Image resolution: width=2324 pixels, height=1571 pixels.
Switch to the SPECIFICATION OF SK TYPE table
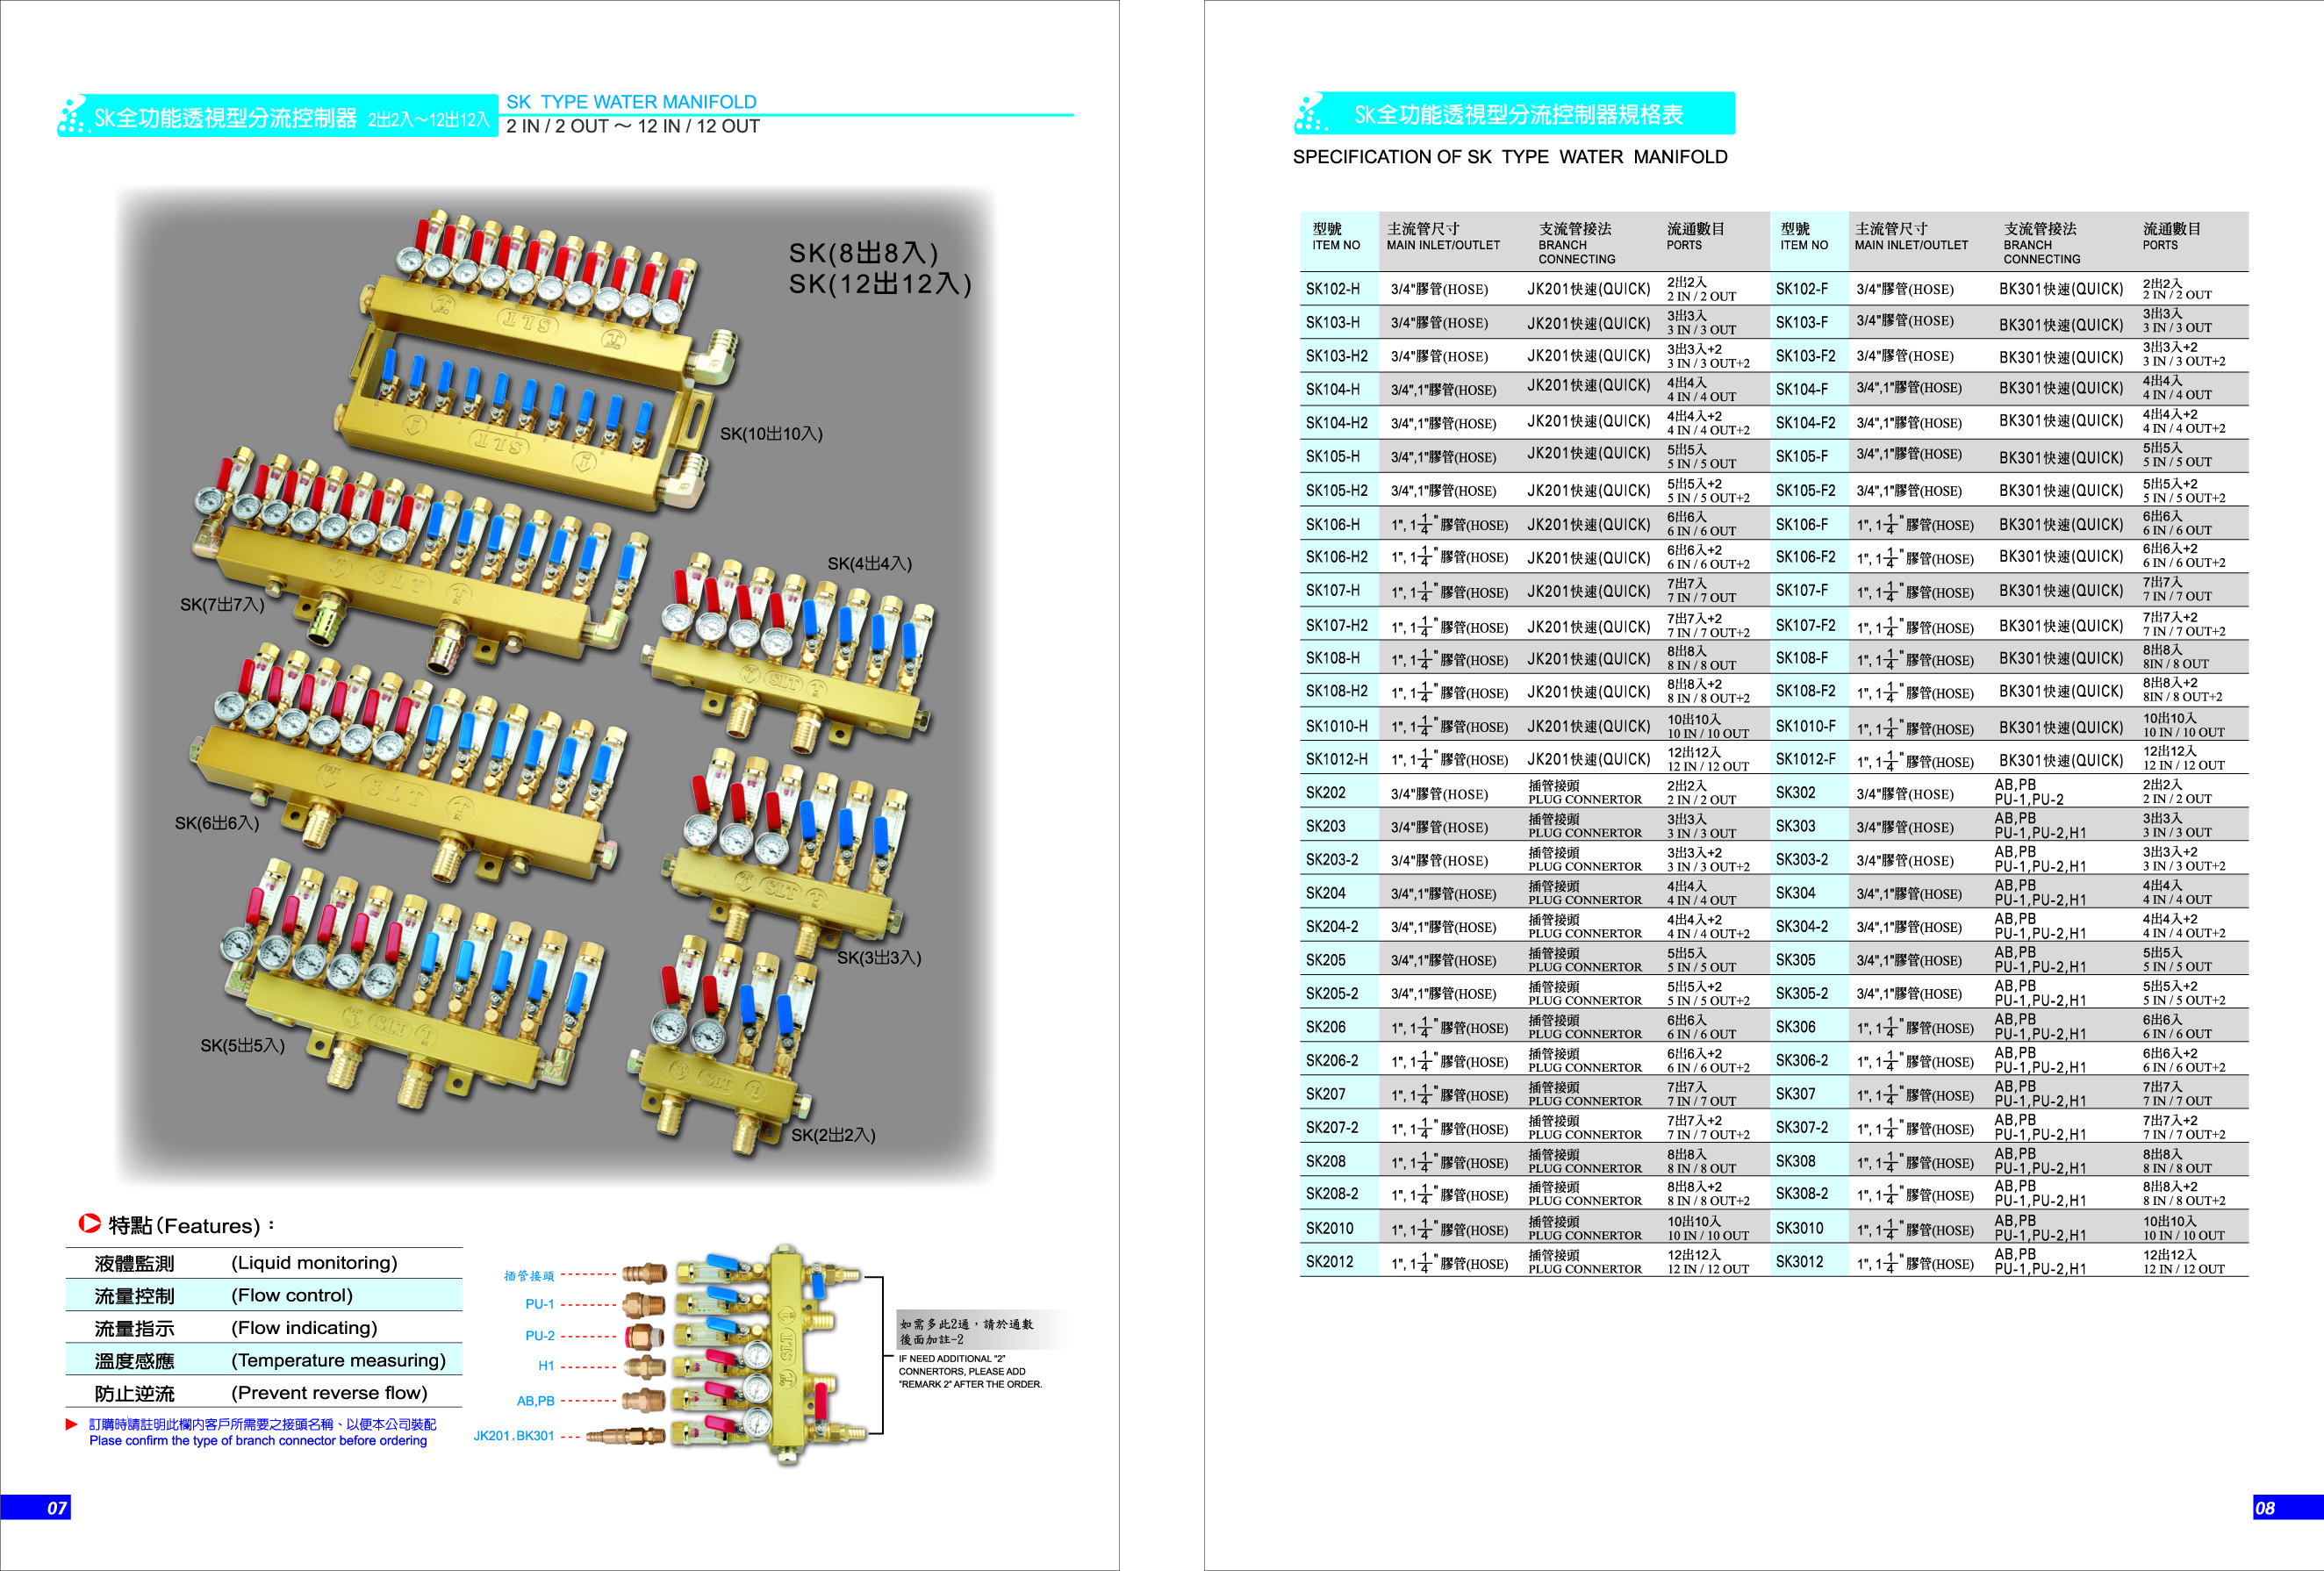1508,156
